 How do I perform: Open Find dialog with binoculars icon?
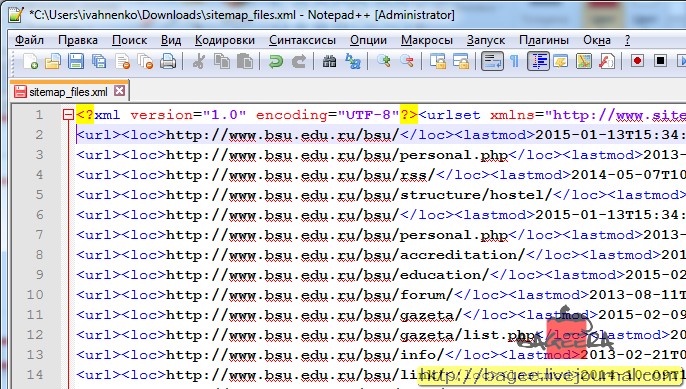pos(329,61)
